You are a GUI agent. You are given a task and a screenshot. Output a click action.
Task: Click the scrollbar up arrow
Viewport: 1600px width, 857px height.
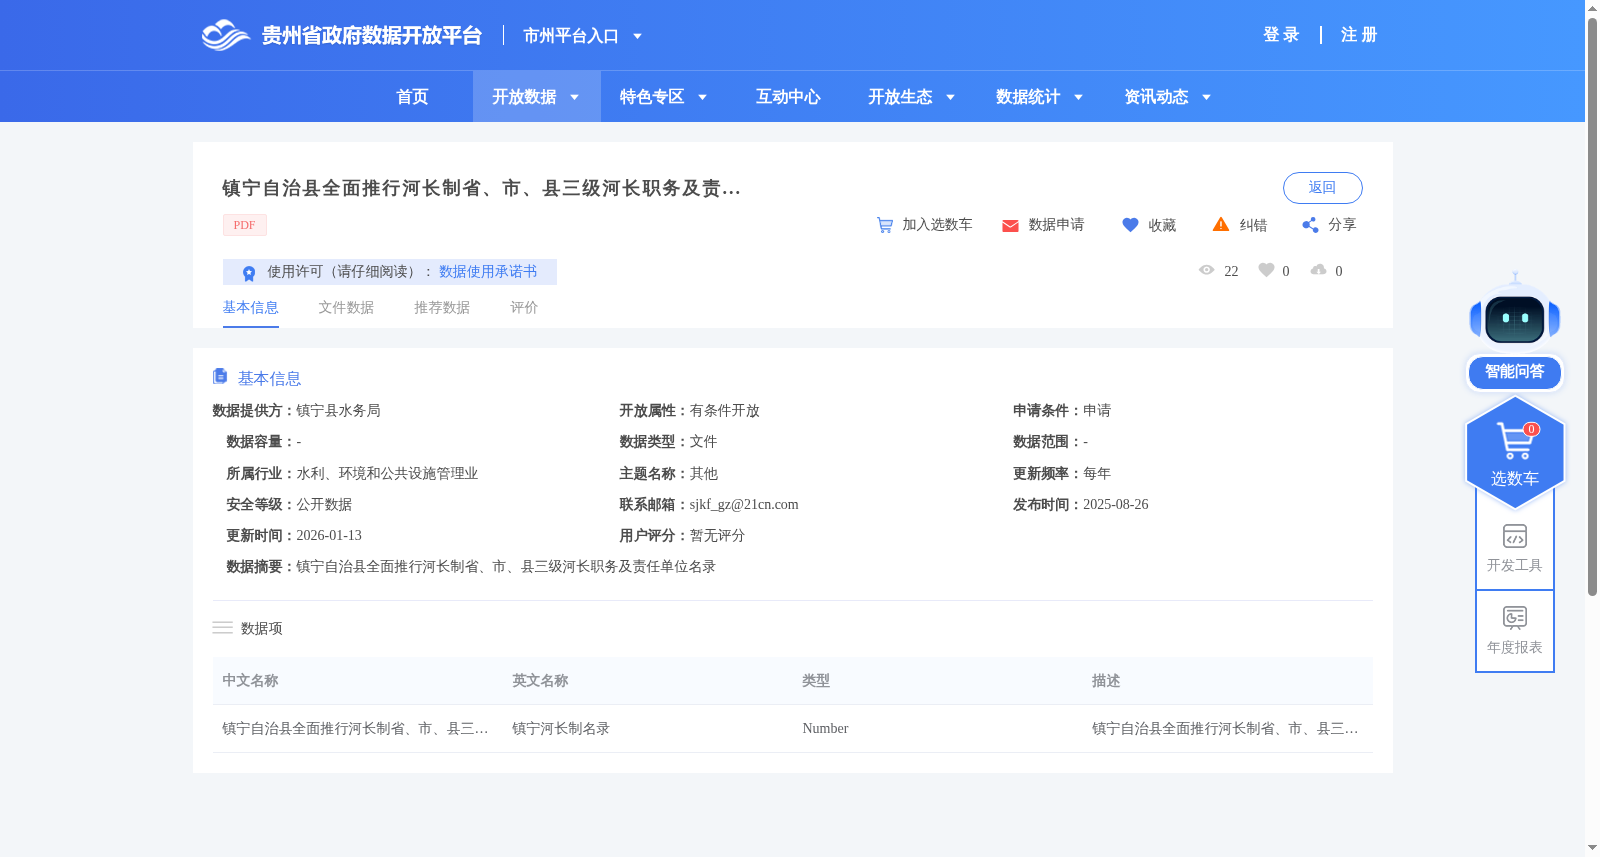coord(1592,7)
